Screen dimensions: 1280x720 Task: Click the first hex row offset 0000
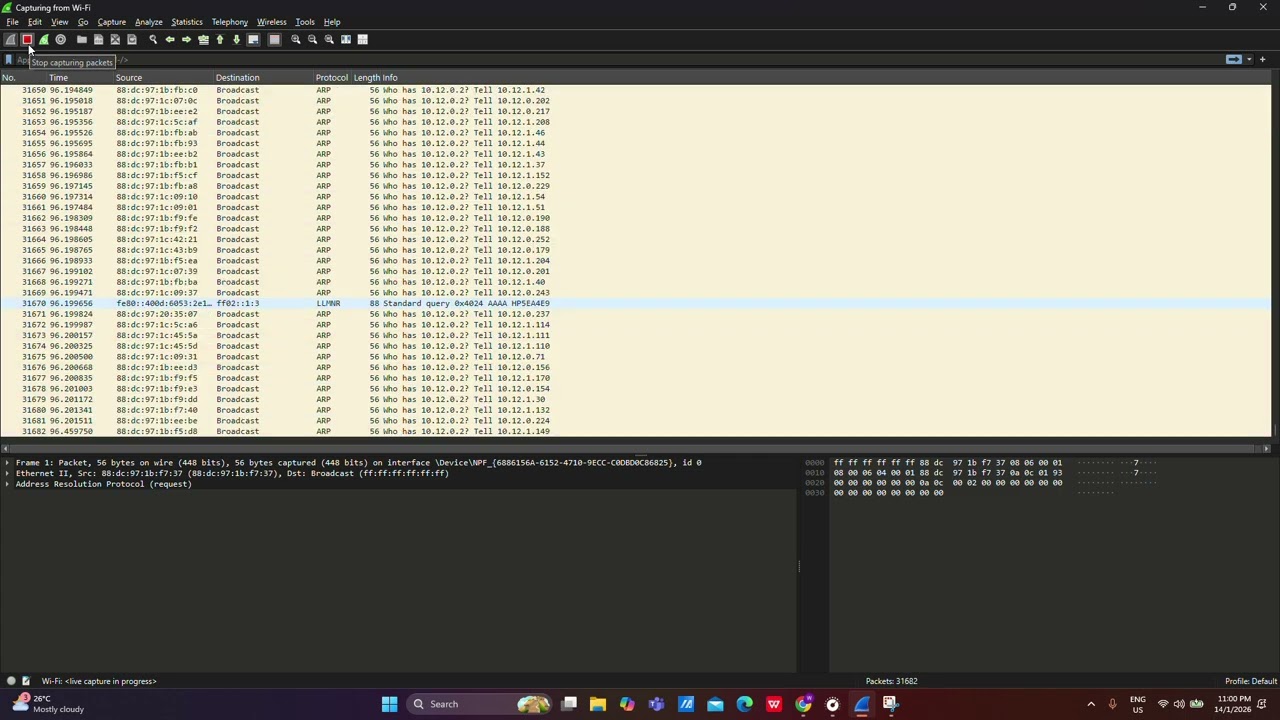pyautogui.click(x=815, y=463)
